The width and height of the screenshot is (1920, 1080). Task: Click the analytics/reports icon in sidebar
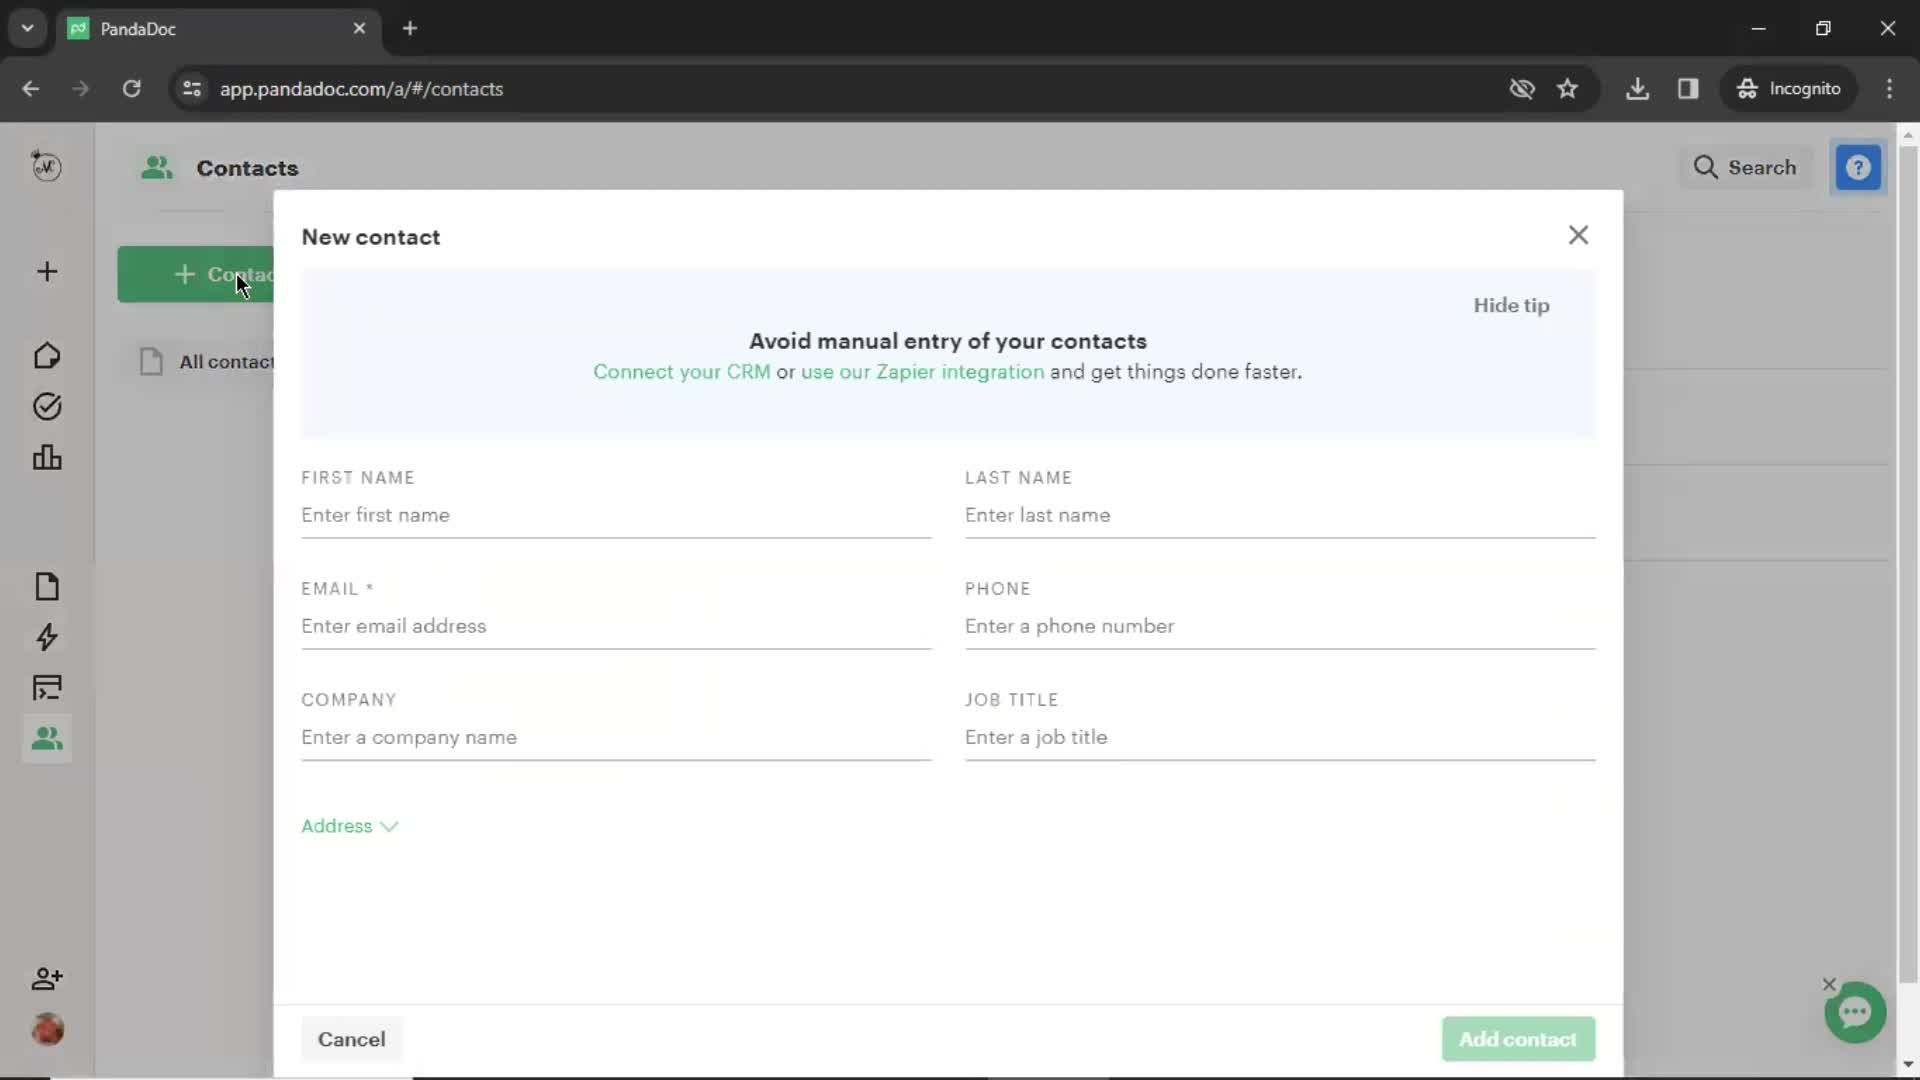(x=47, y=458)
